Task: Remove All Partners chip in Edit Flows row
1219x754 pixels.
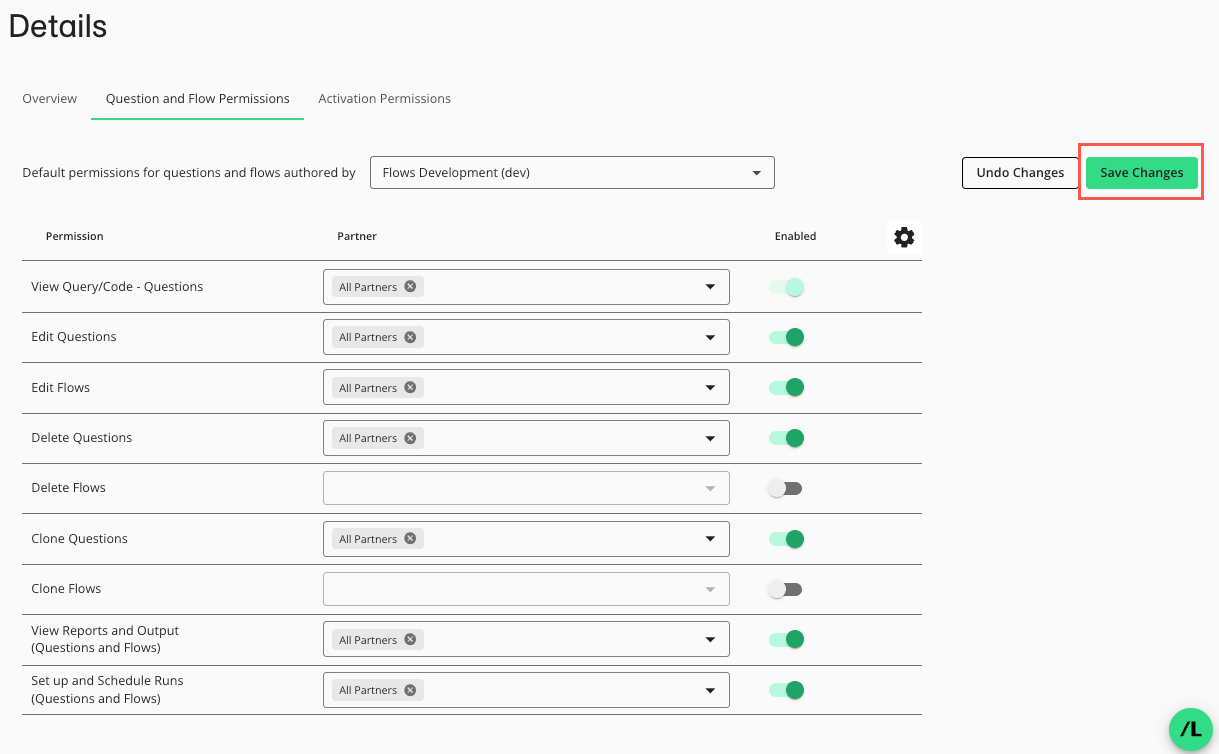Action: pos(409,388)
